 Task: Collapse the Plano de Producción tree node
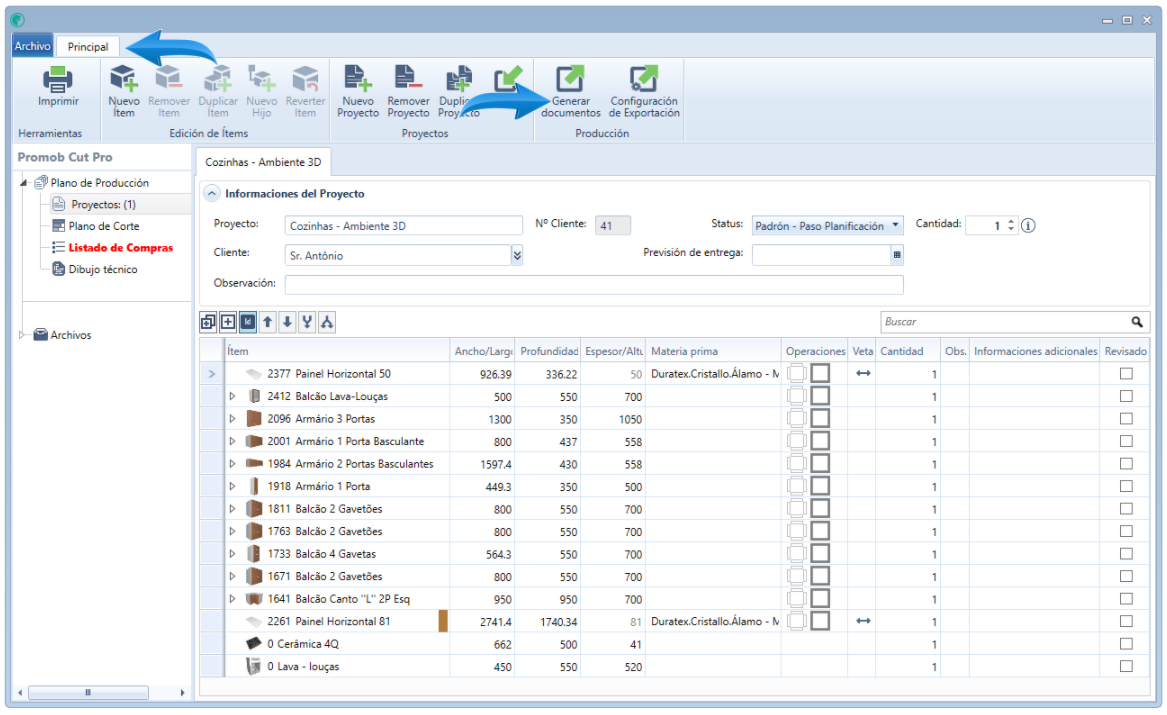(24, 182)
